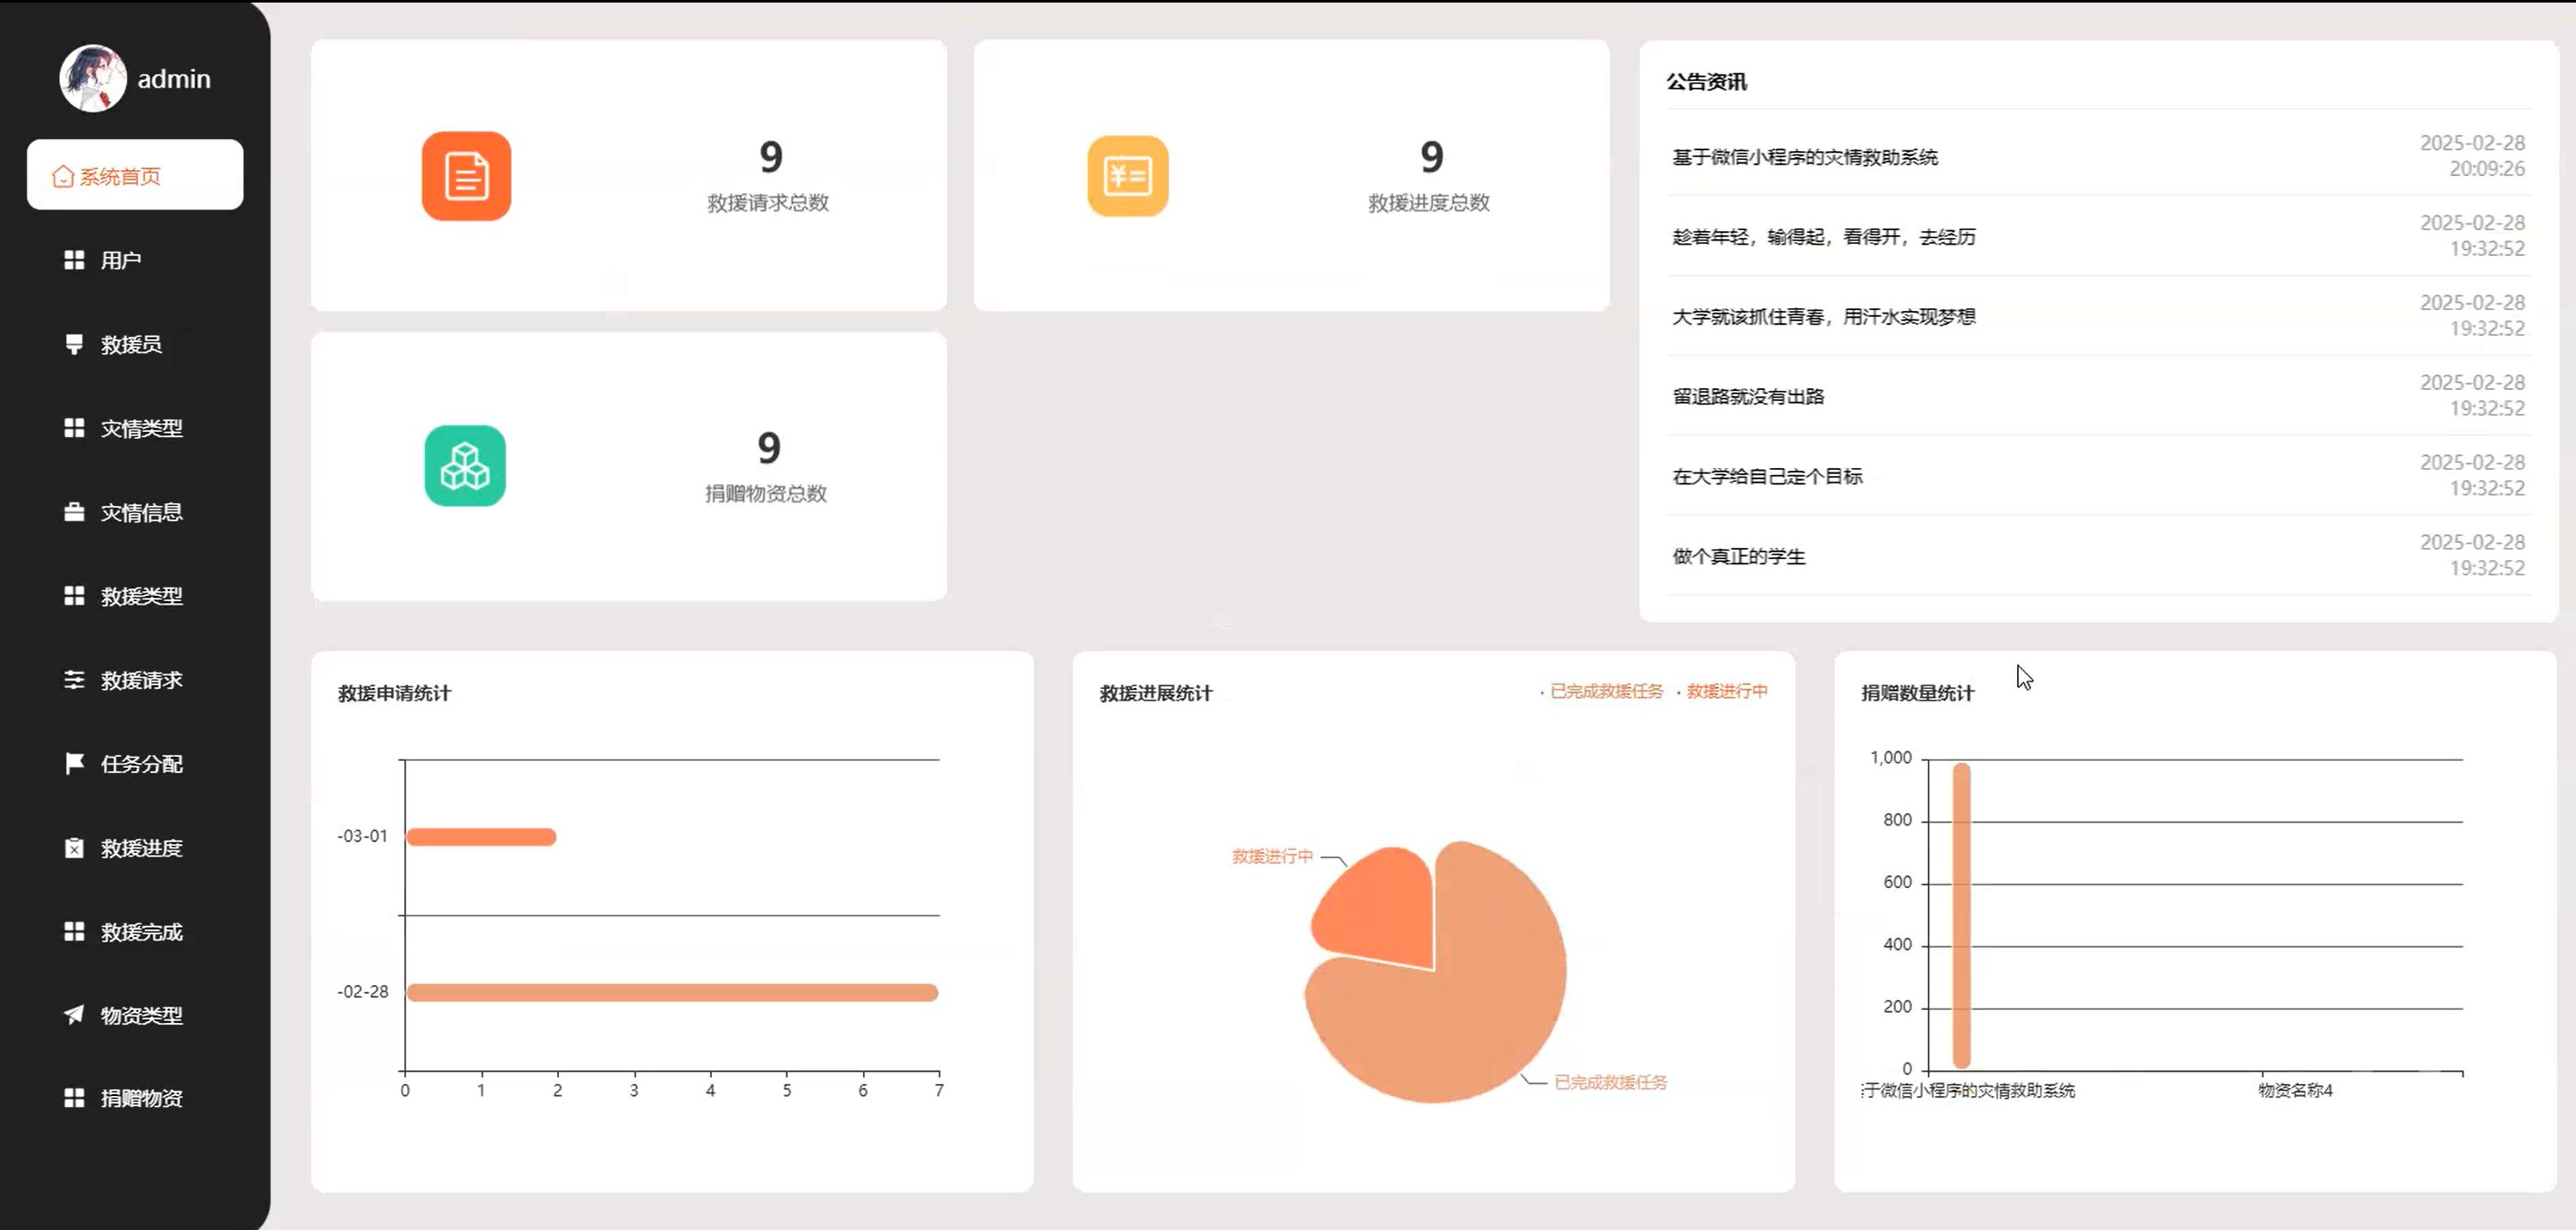
Task: Click the 救援申请统计 chart title
Action: [x=395, y=694]
